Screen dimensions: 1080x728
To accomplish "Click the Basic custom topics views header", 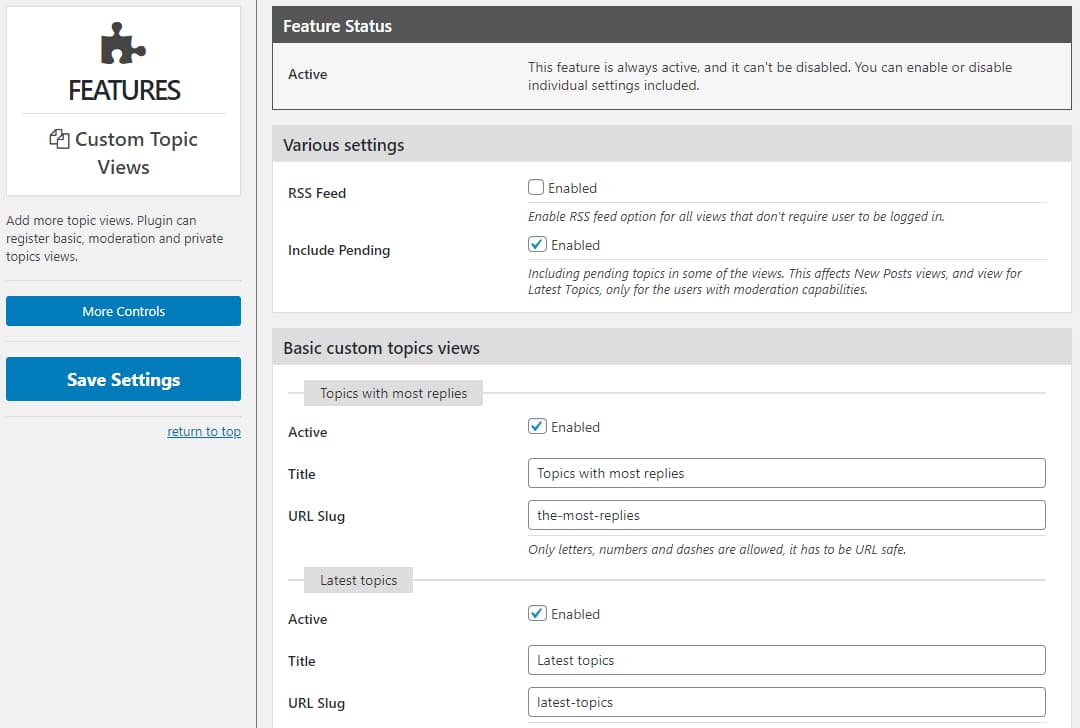I will point(672,347).
